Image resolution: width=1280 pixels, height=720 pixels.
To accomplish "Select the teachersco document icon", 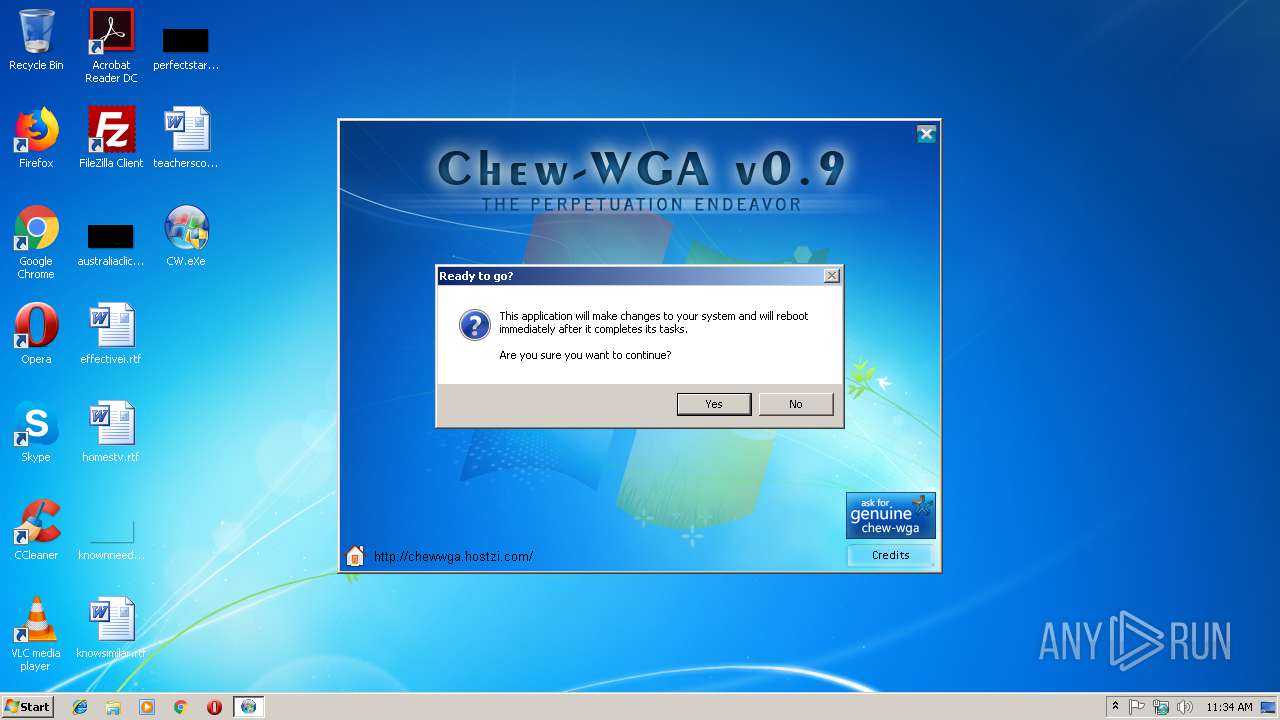I will (186, 138).
